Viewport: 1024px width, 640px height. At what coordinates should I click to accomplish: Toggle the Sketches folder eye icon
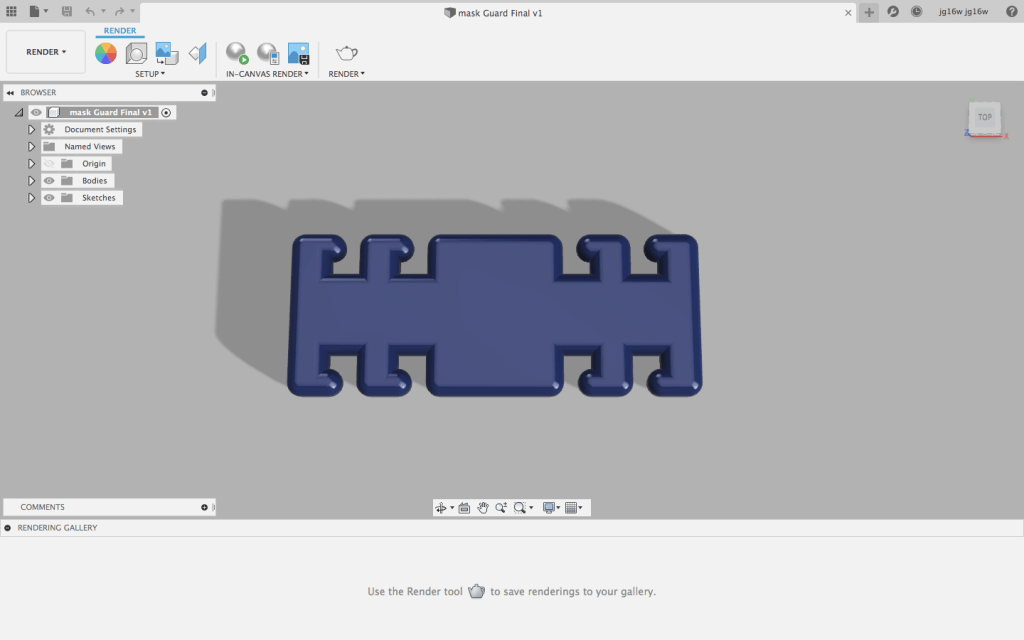click(48, 198)
